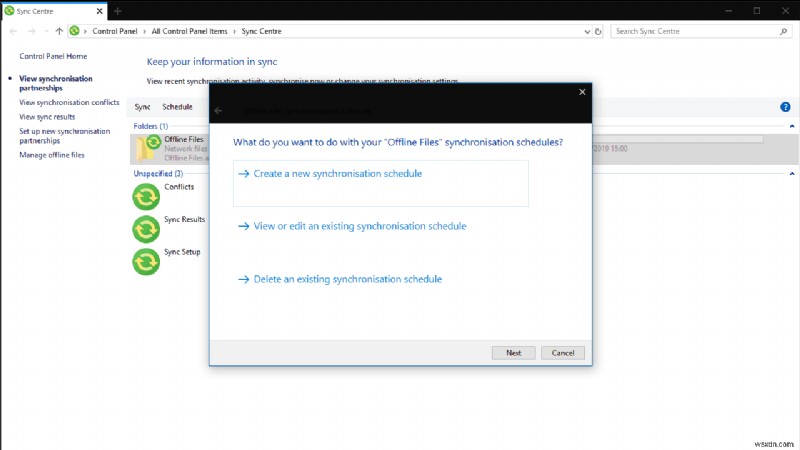Click the Sync toolbar button
This screenshot has height=450, width=800.
coord(142,107)
